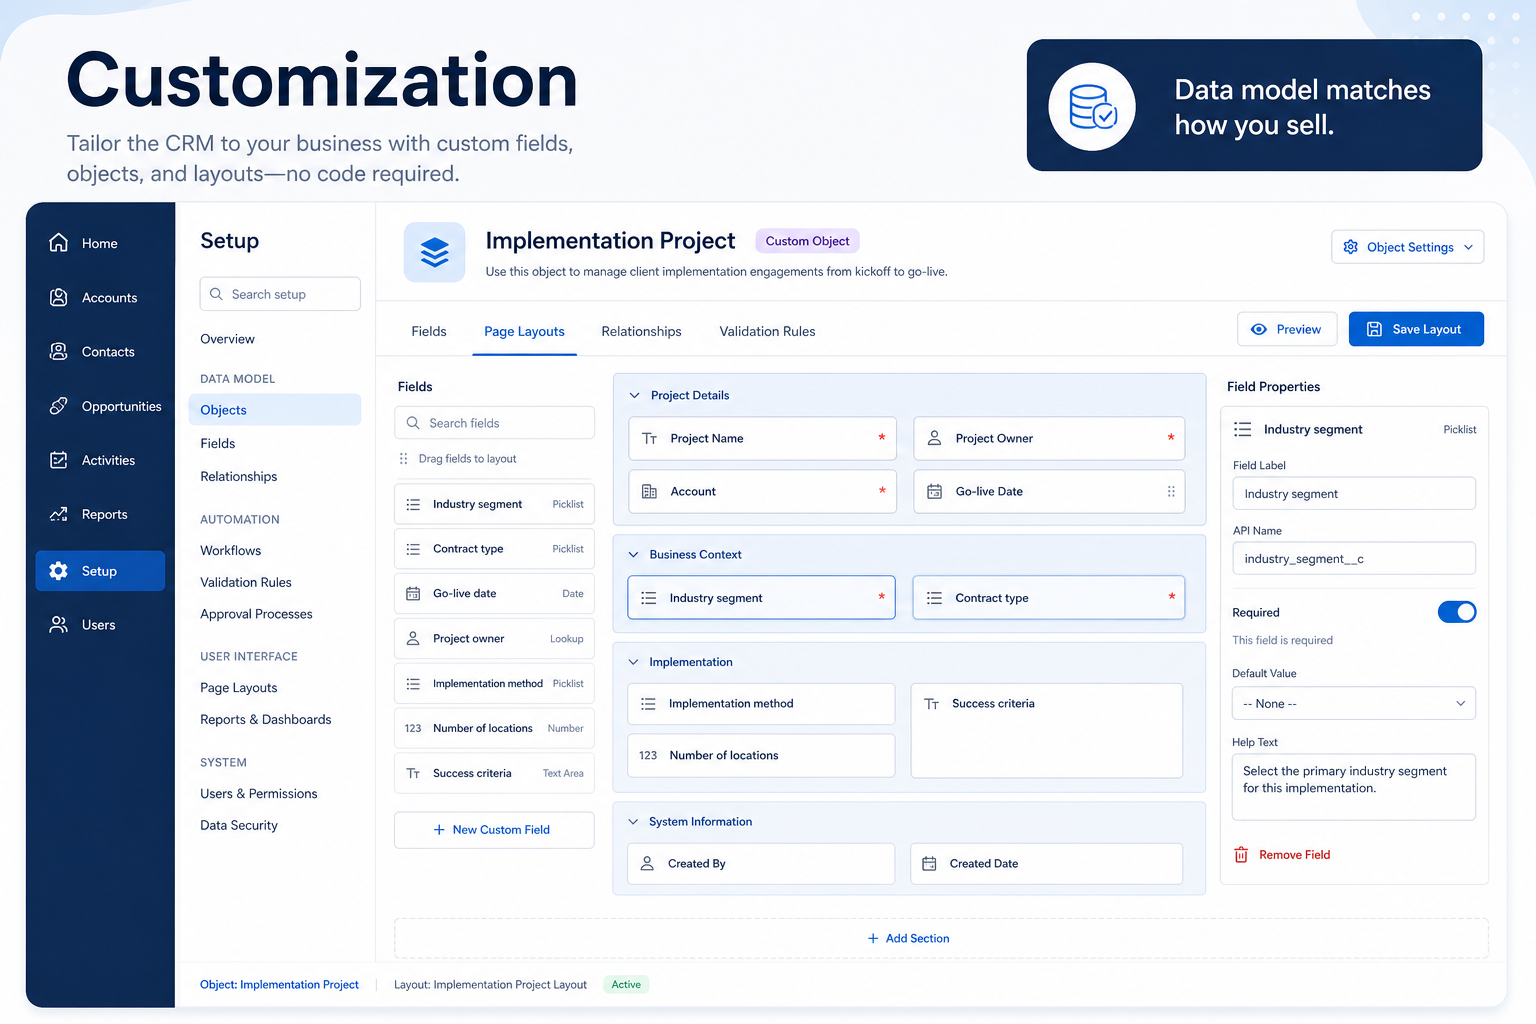Click the Preview button label
The image size is (1536, 1024).
pos(1298,329)
